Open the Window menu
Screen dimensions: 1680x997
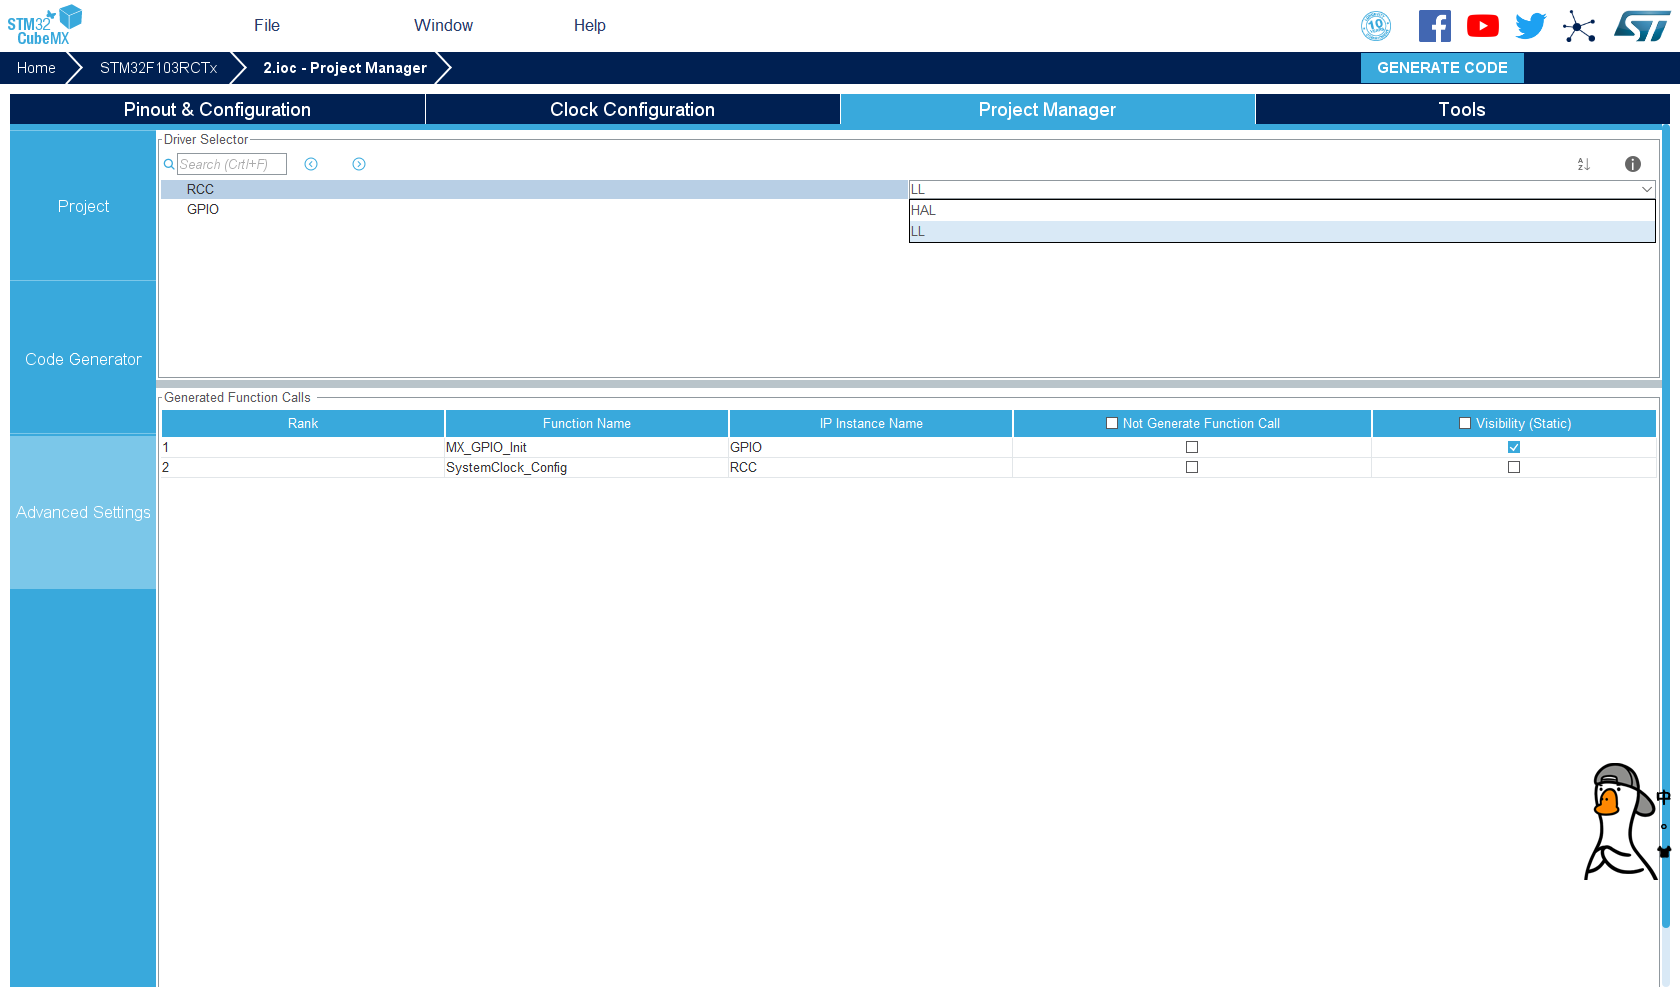coord(444,26)
